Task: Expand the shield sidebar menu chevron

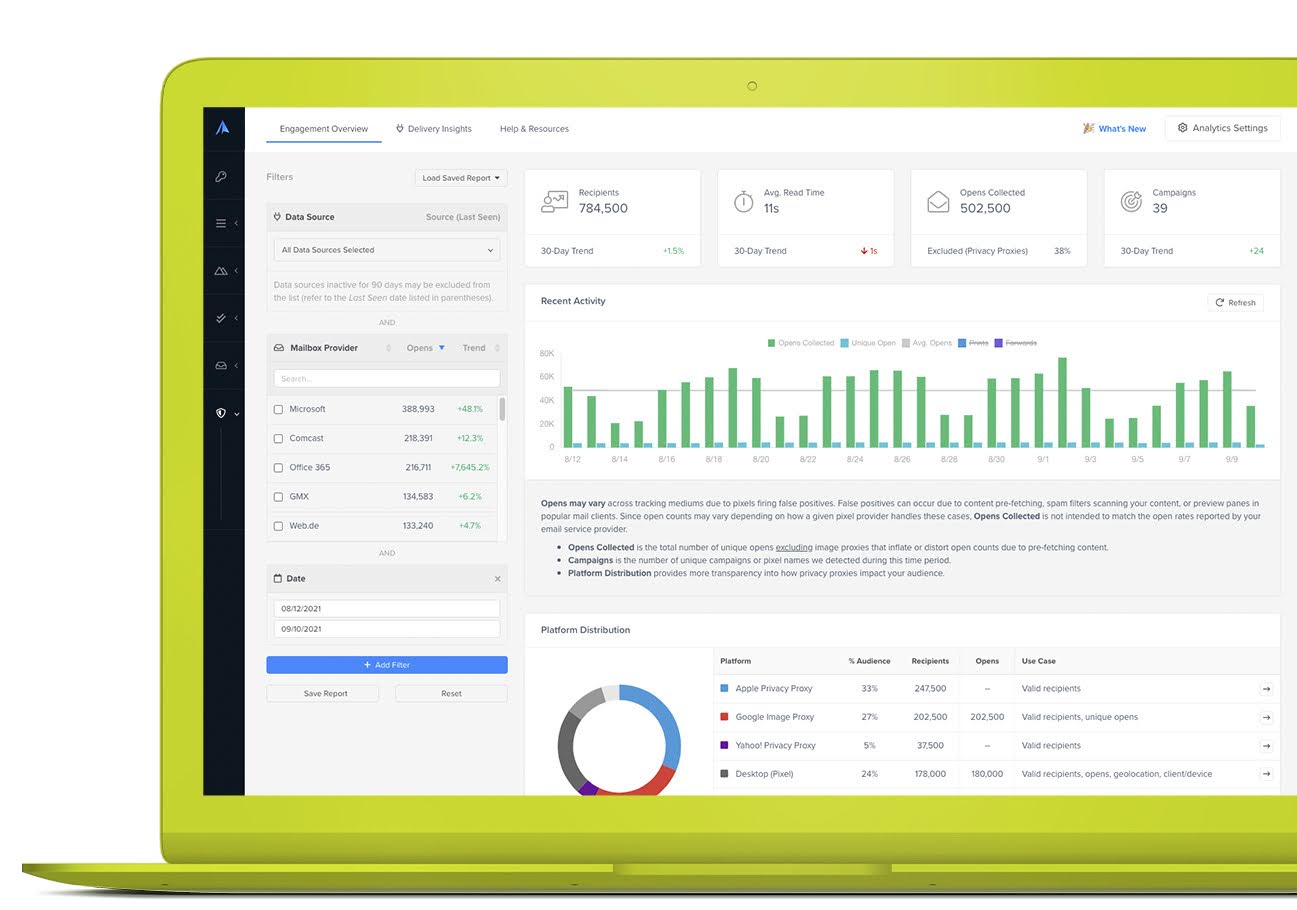Action: (x=237, y=413)
